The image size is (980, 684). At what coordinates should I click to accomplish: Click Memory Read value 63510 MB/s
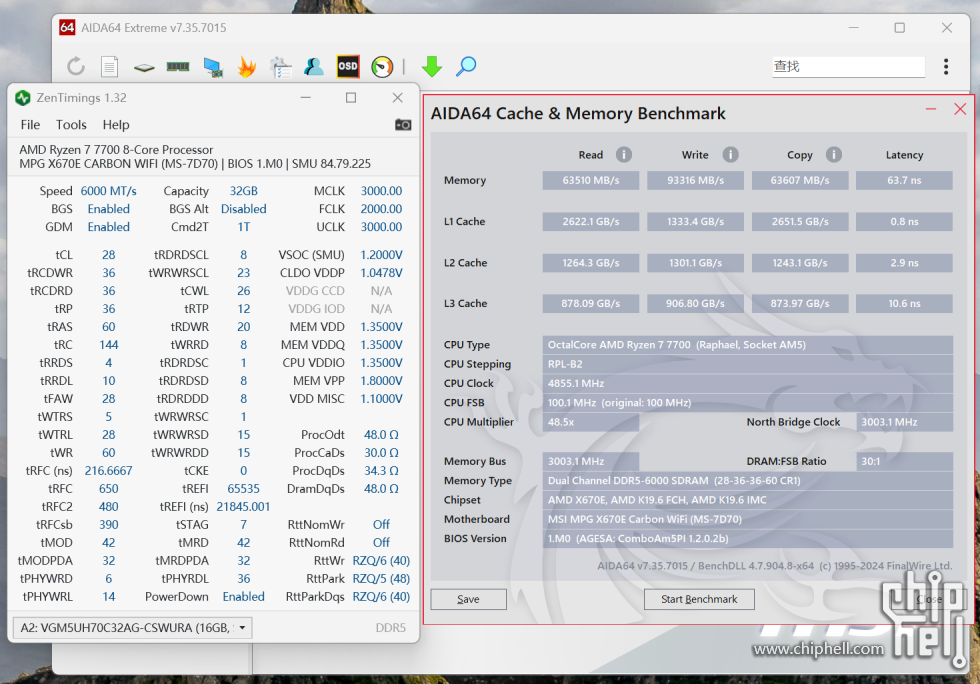(591, 180)
